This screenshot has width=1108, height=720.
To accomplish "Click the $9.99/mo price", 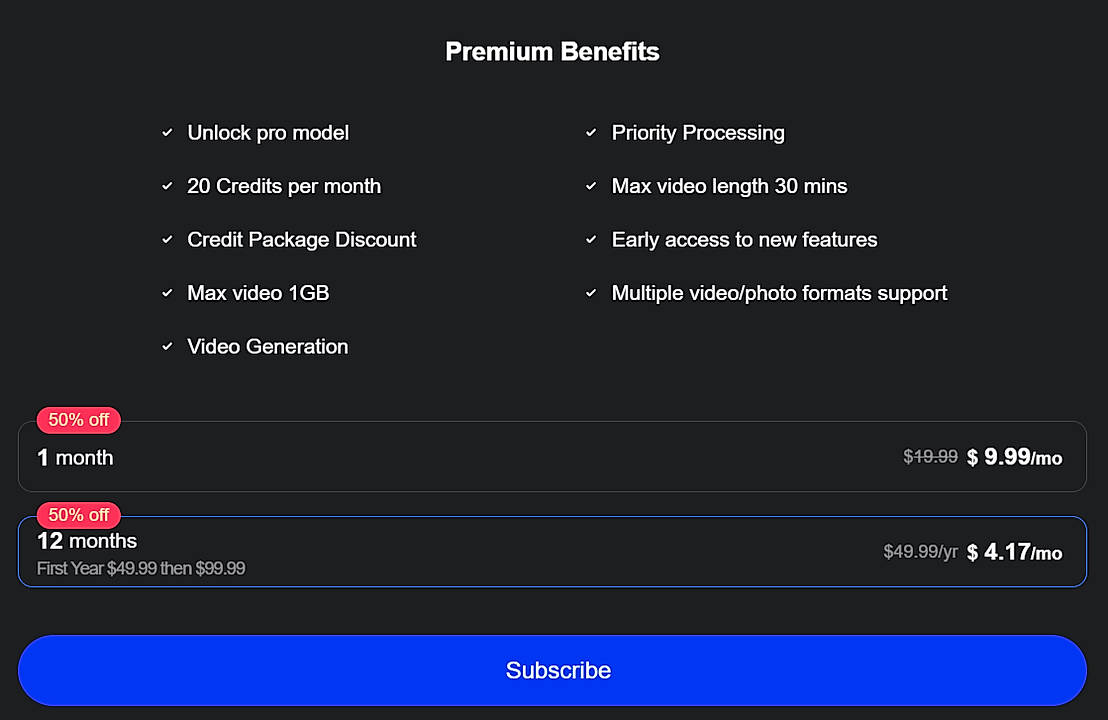I will click(x=1014, y=458).
